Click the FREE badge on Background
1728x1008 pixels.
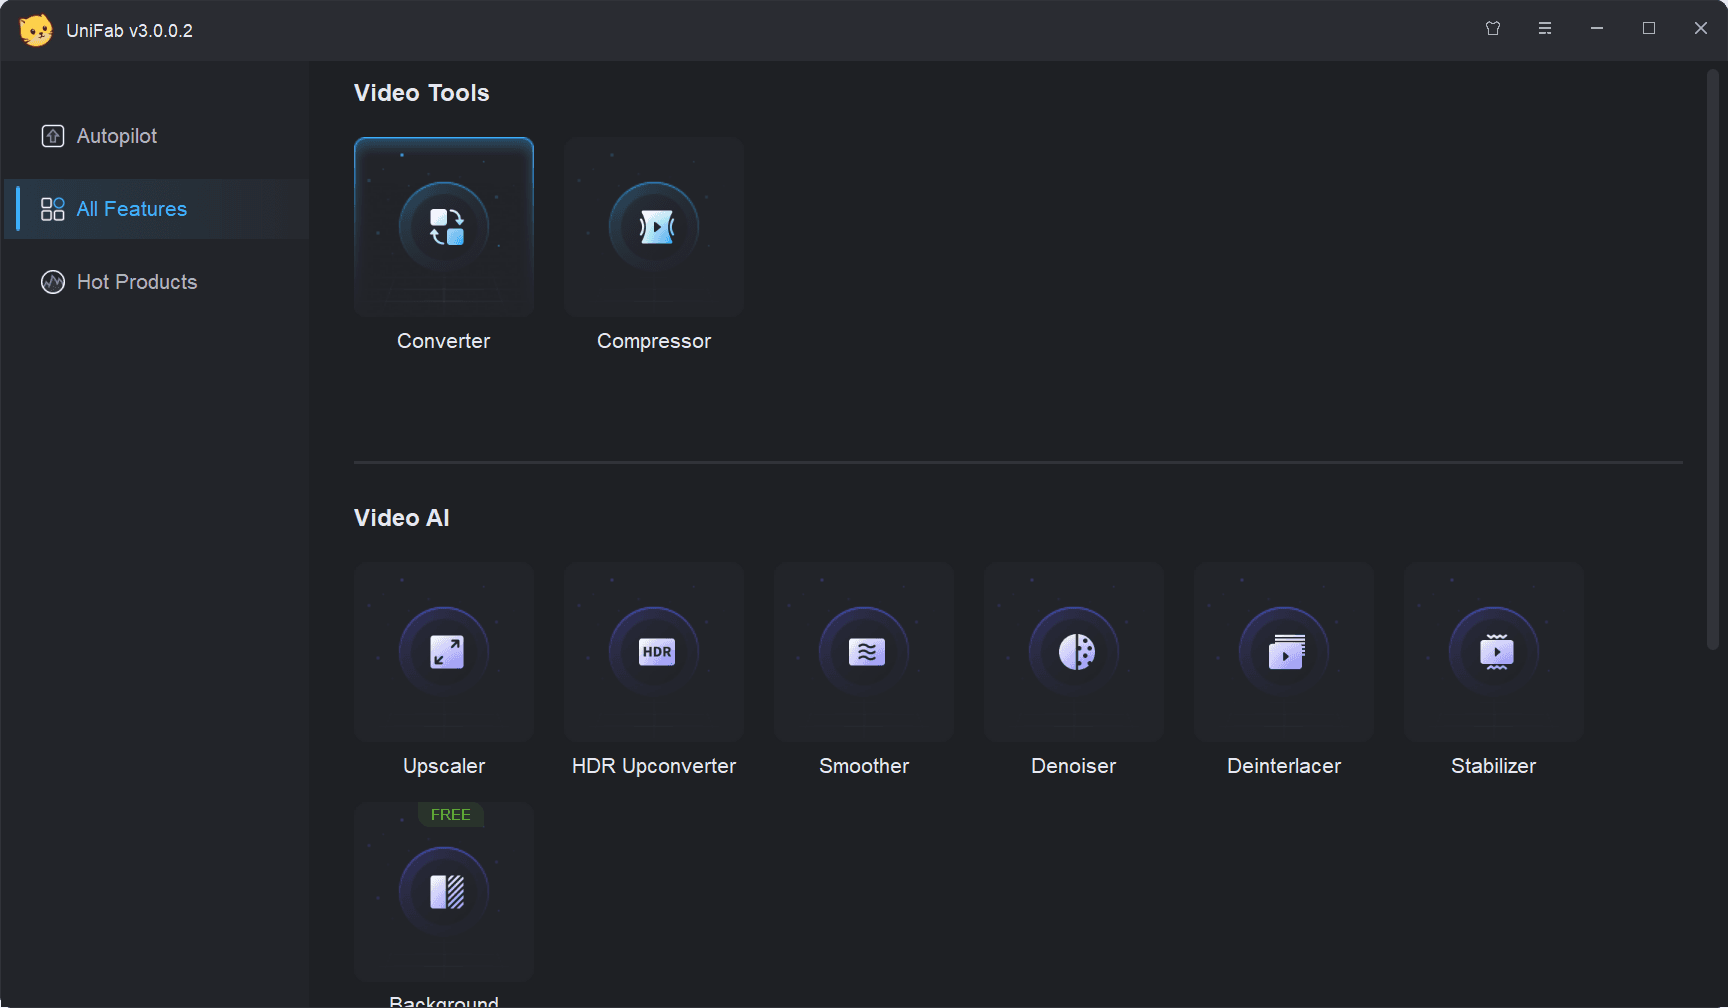[451, 815]
